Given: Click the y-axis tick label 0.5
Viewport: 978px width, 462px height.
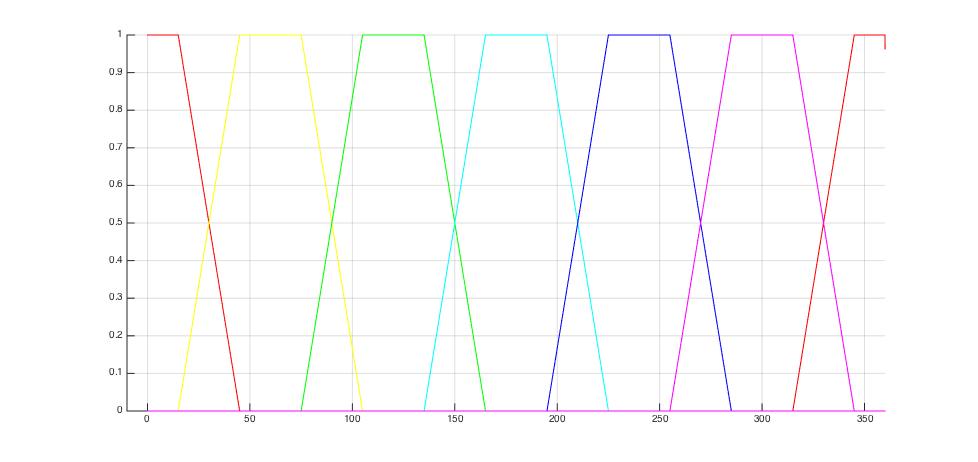Looking at the screenshot, I should tap(115, 223).
